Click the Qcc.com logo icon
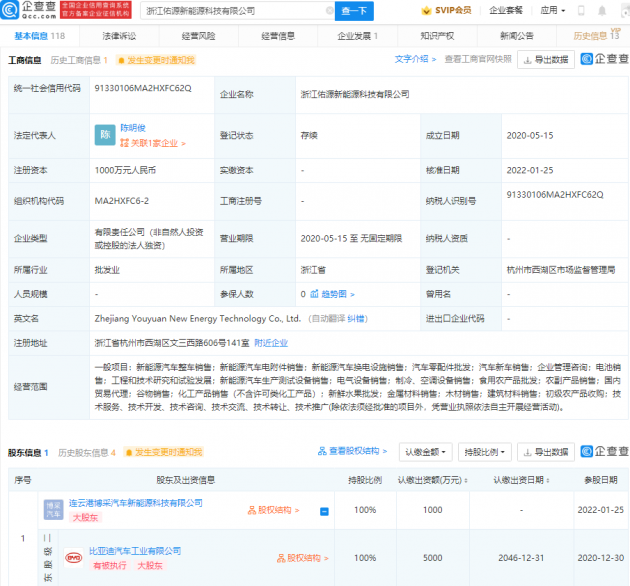The image size is (630, 586). click(10, 10)
